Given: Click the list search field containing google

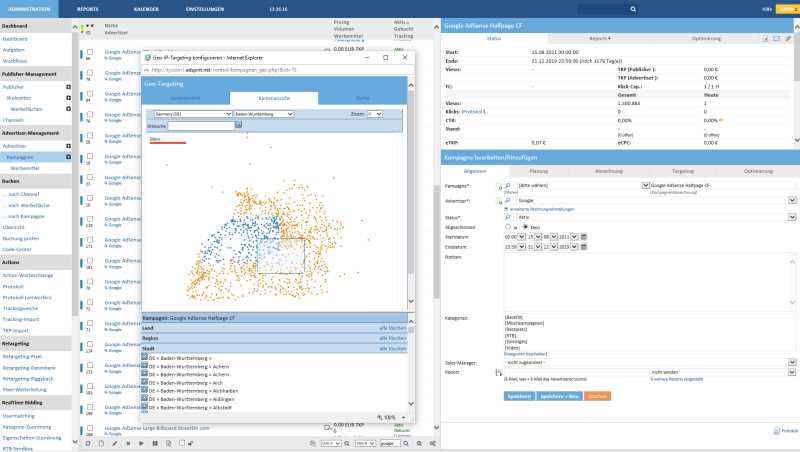Looking at the screenshot, I should [x=390, y=443].
